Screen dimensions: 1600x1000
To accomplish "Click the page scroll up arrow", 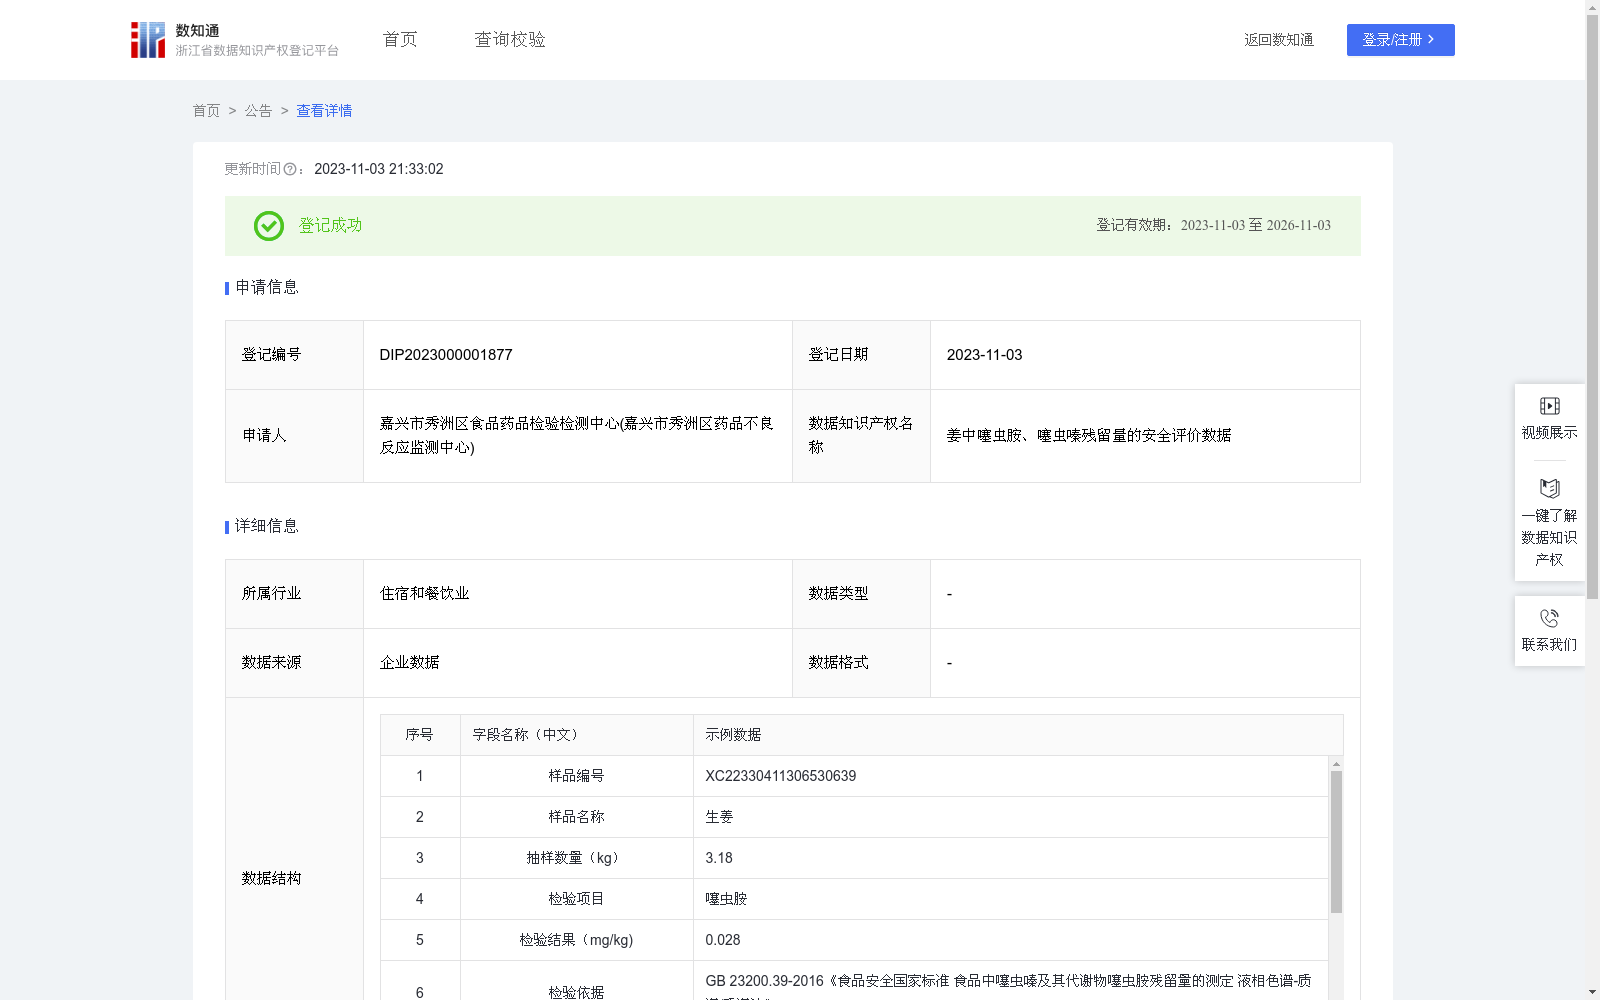I will [x=1593, y=6].
